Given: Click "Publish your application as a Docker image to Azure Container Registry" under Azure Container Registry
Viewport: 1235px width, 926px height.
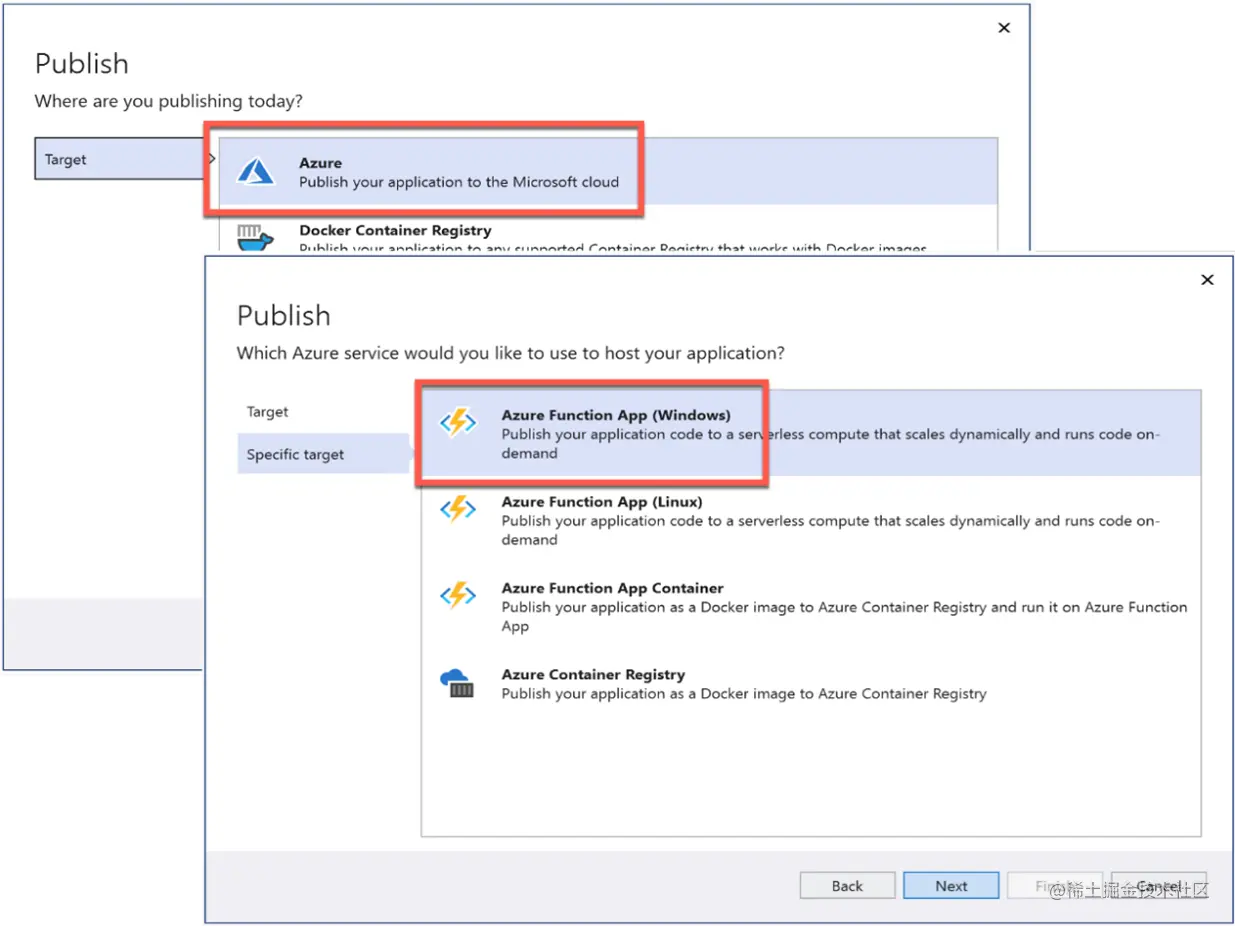Looking at the screenshot, I should 744,694.
